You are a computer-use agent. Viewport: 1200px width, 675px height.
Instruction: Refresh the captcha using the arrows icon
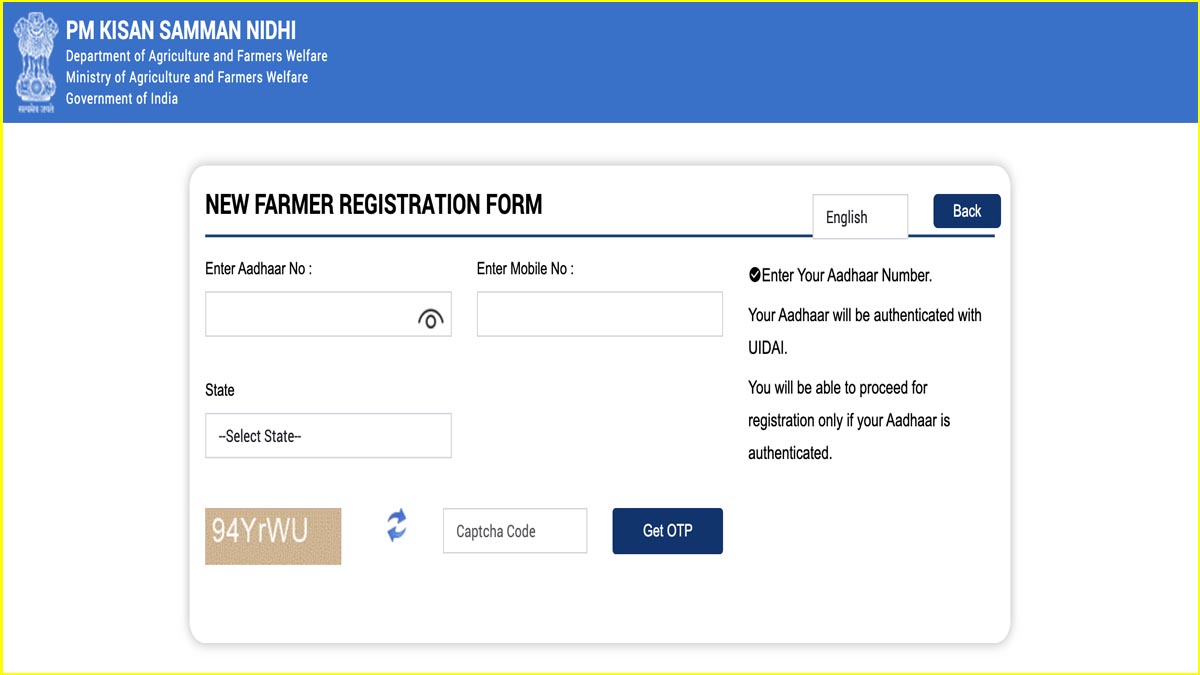397,525
